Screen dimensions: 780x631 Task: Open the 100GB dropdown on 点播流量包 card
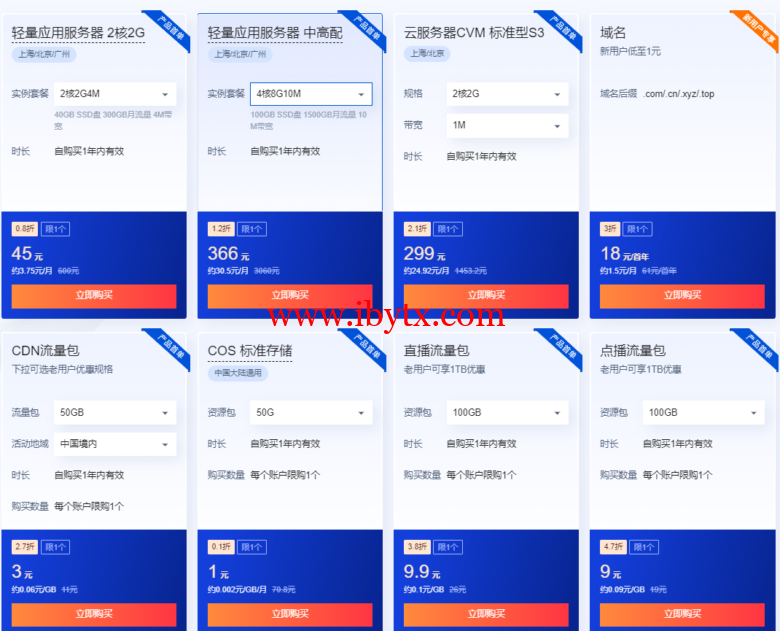coord(703,413)
